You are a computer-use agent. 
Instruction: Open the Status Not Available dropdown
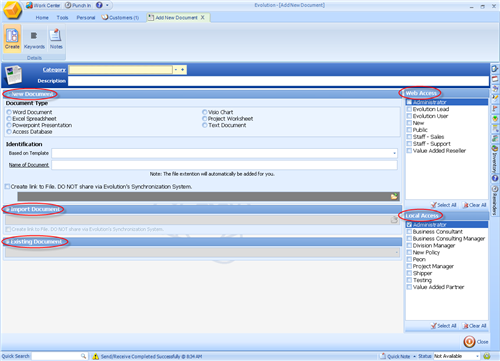coord(477,356)
